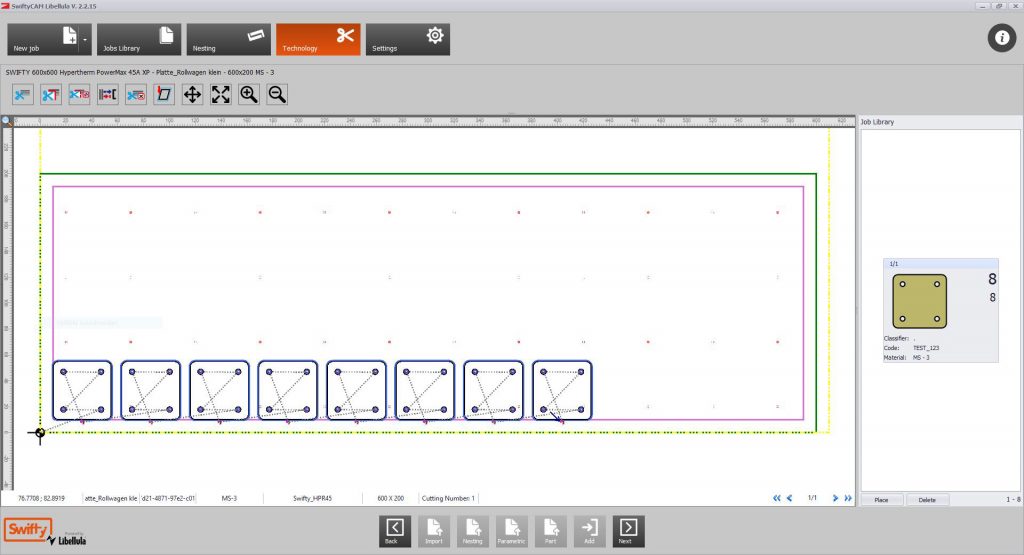1024x555 pixels.
Task: Click the magnifier at the ruler corner
Action: [x=6, y=121]
